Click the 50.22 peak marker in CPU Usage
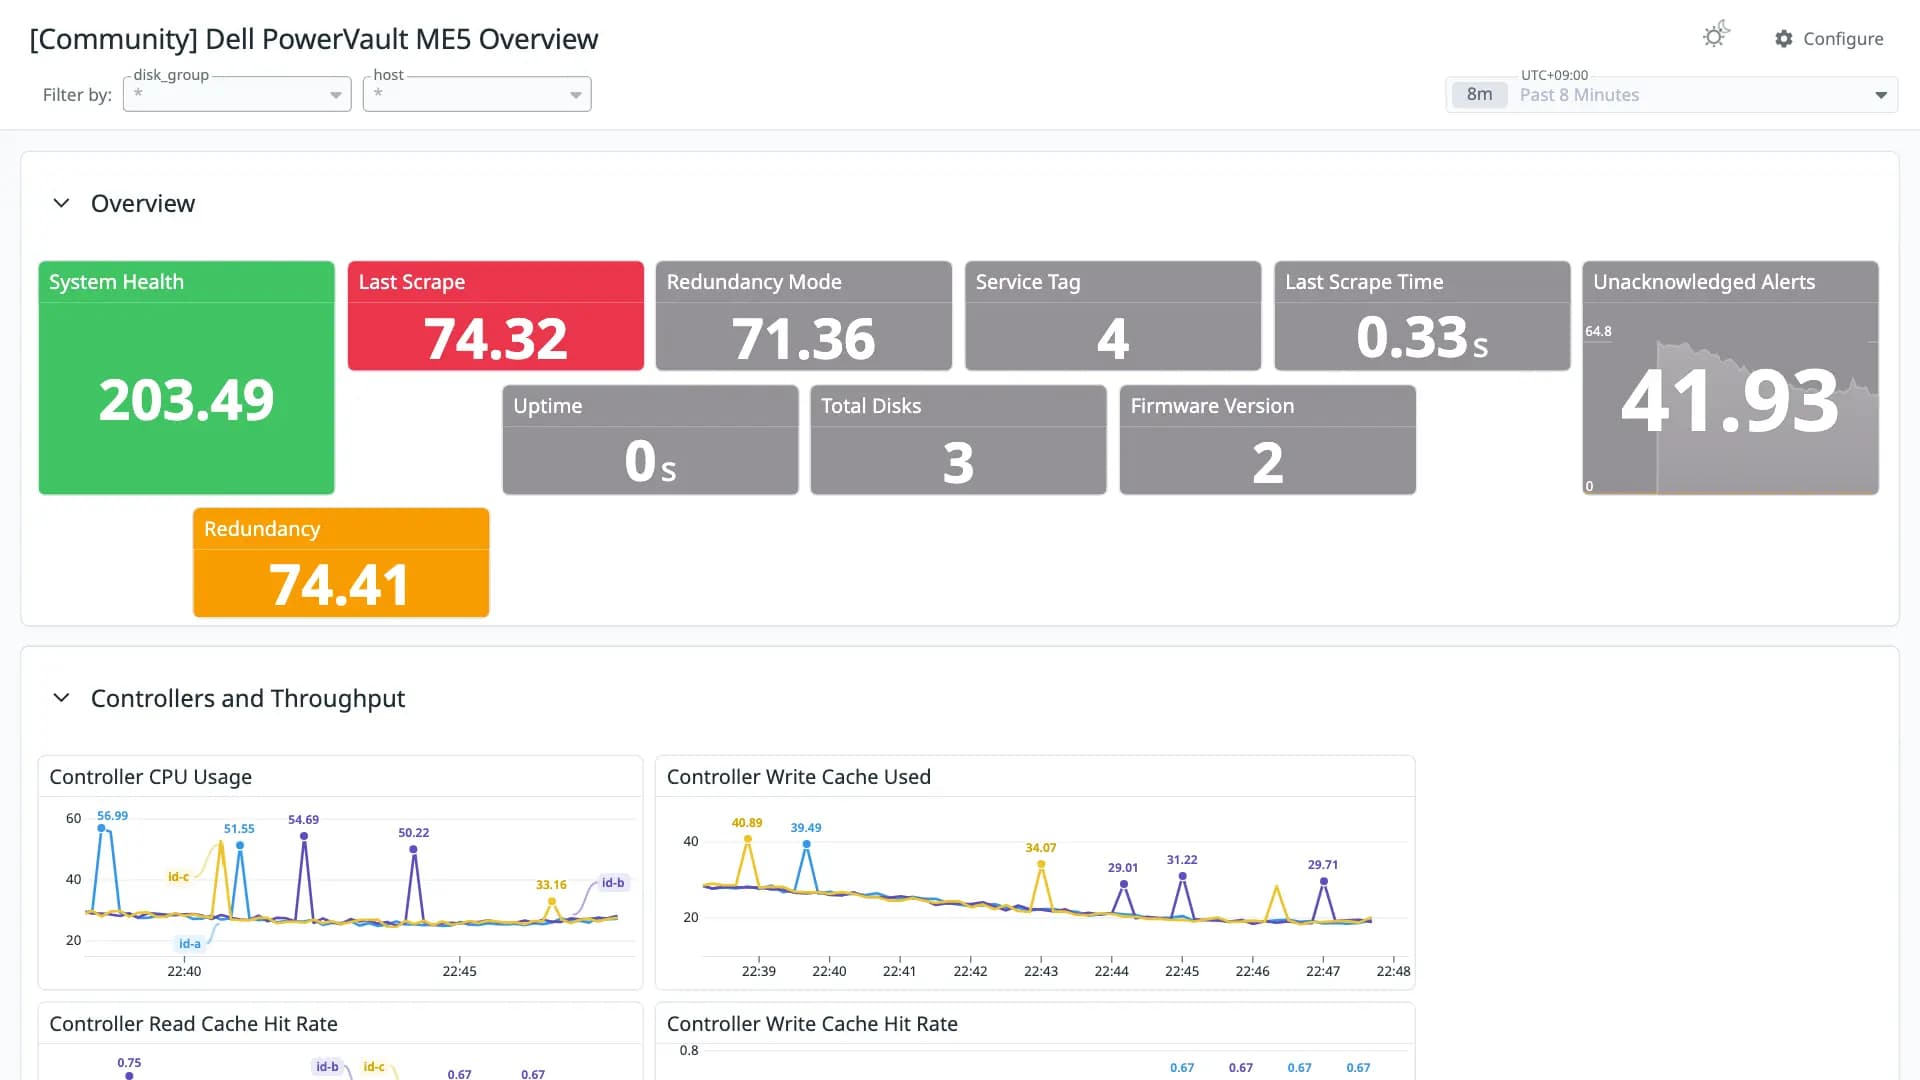This screenshot has height=1080, width=1920. tap(413, 849)
